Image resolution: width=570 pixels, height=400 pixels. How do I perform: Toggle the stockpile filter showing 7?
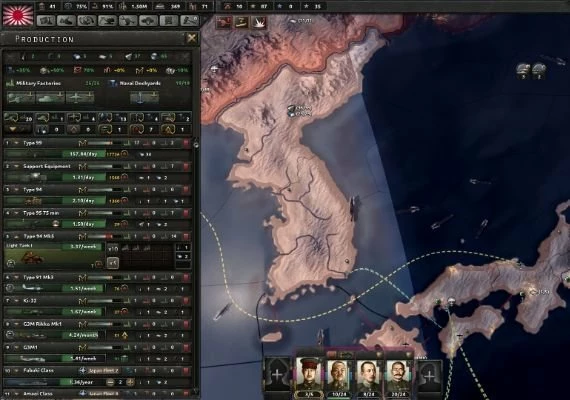coord(144,129)
